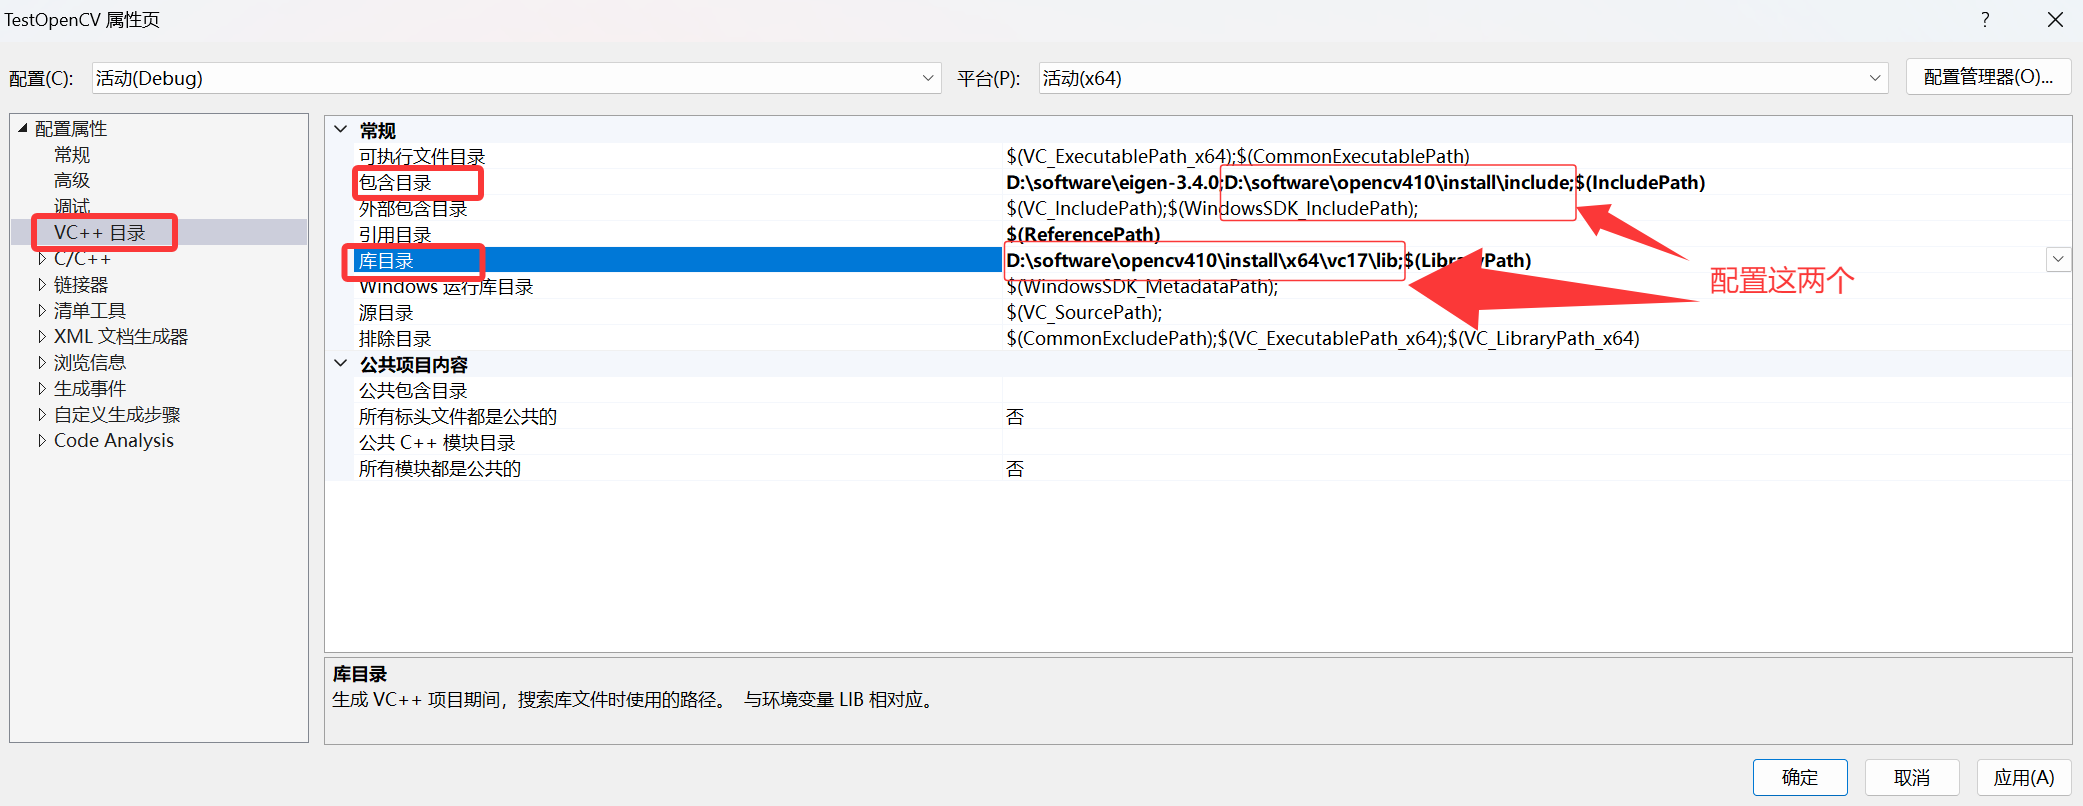Click the 配置管理器(O)... button
Image resolution: width=2083 pixels, height=806 pixels.
click(x=1988, y=77)
